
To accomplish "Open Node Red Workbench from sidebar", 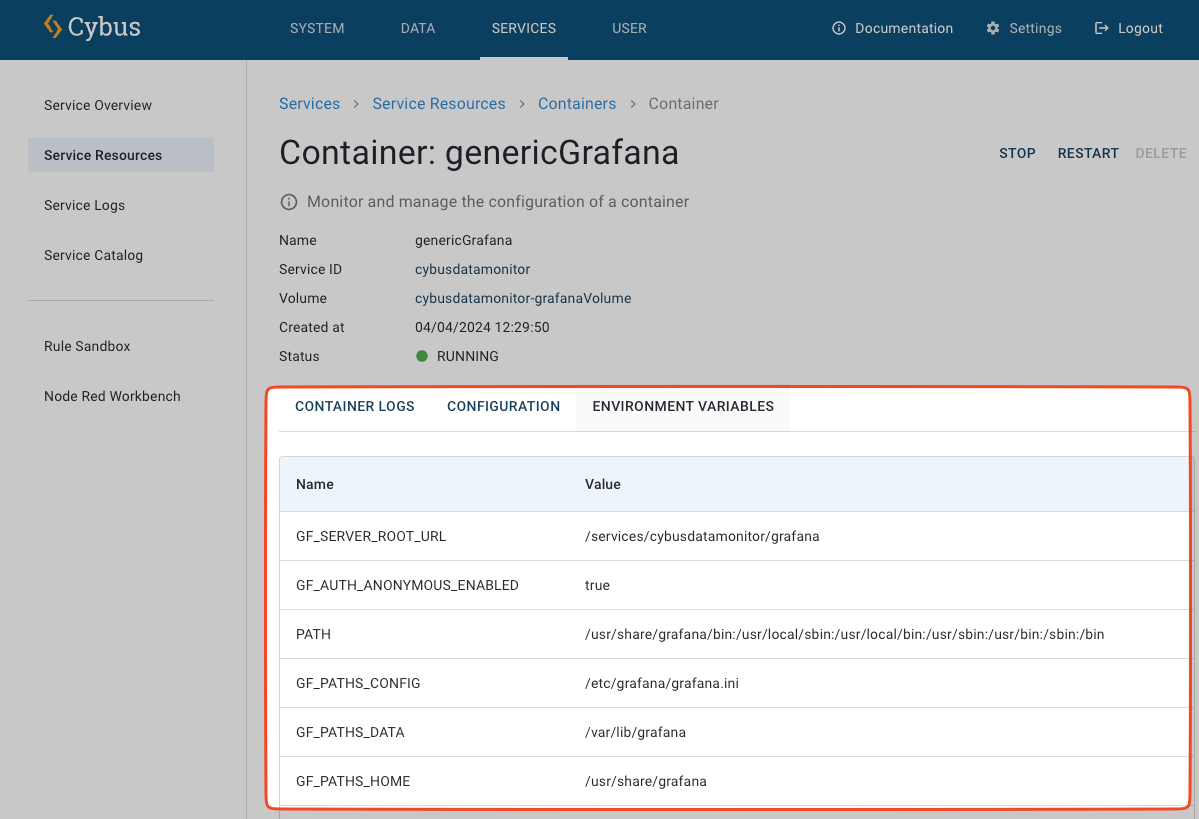I will click(112, 396).
